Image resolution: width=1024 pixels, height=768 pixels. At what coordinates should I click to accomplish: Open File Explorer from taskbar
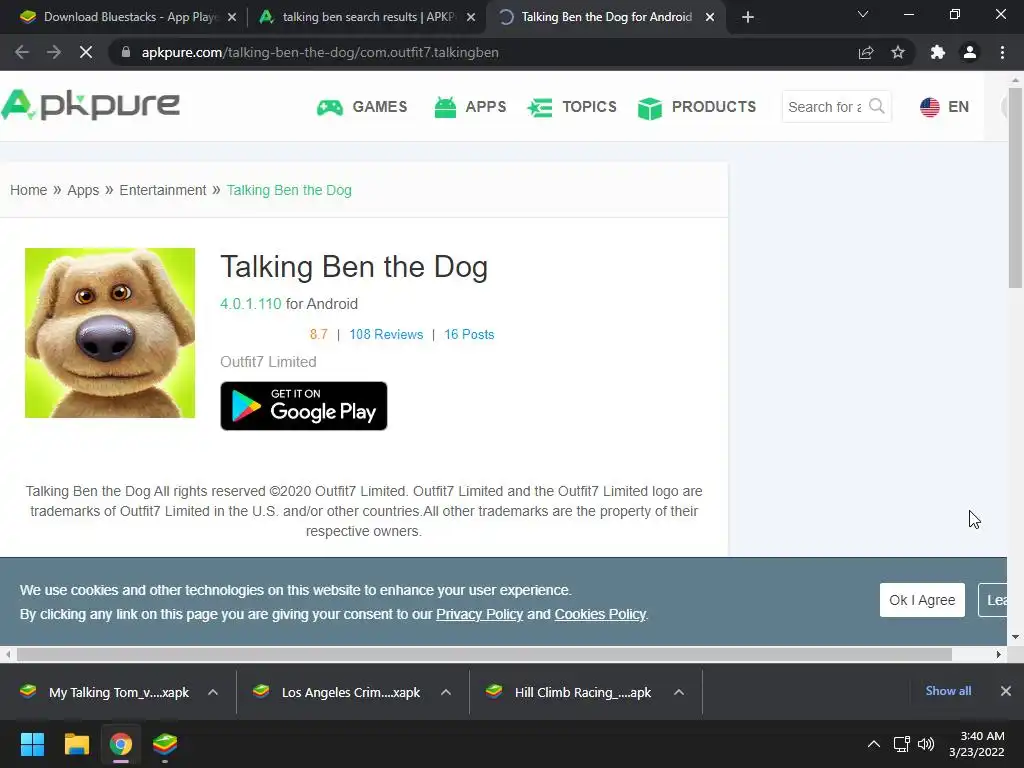pos(76,744)
